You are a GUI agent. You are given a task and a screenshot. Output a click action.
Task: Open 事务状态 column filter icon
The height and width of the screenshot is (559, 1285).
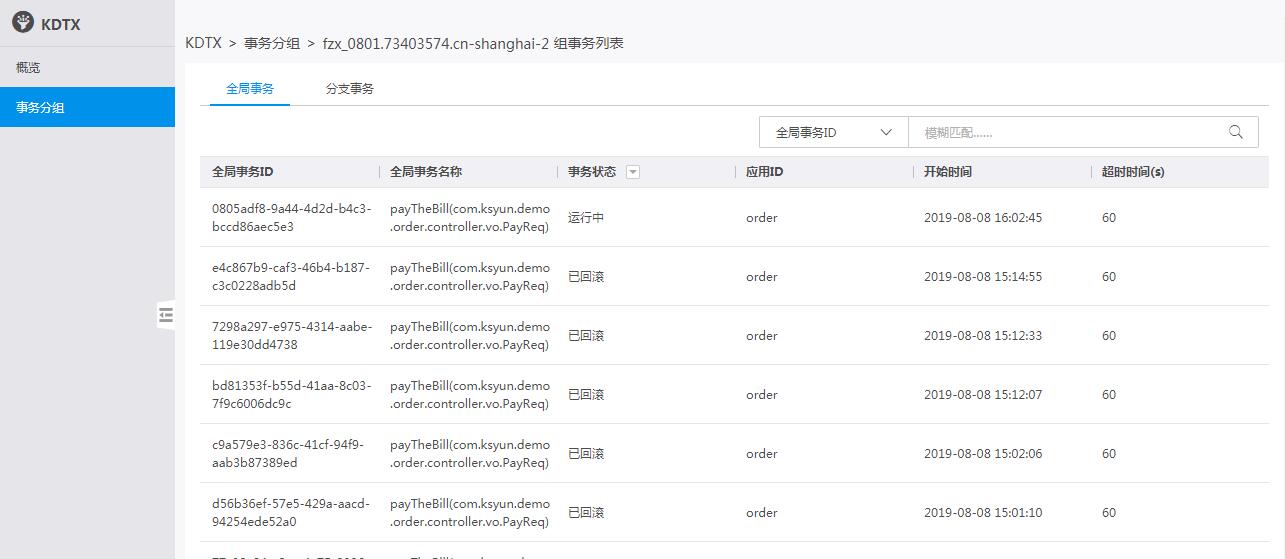click(x=632, y=172)
